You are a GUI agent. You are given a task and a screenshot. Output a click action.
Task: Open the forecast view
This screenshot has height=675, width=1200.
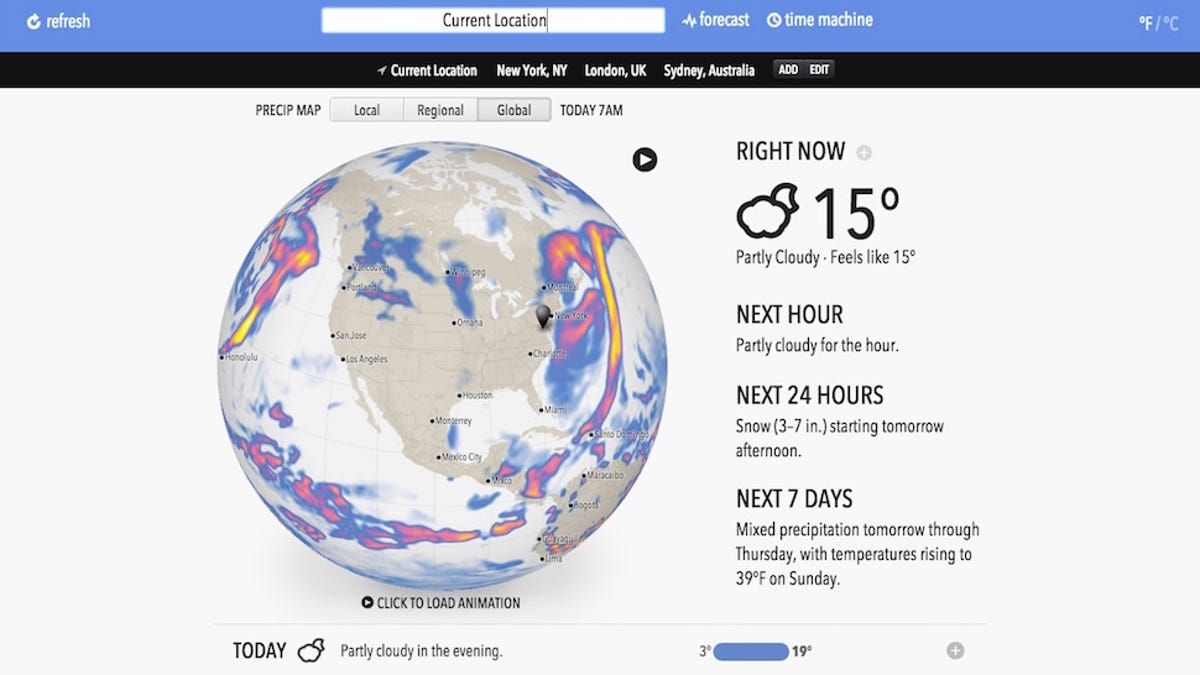click(x=716, y=20)
